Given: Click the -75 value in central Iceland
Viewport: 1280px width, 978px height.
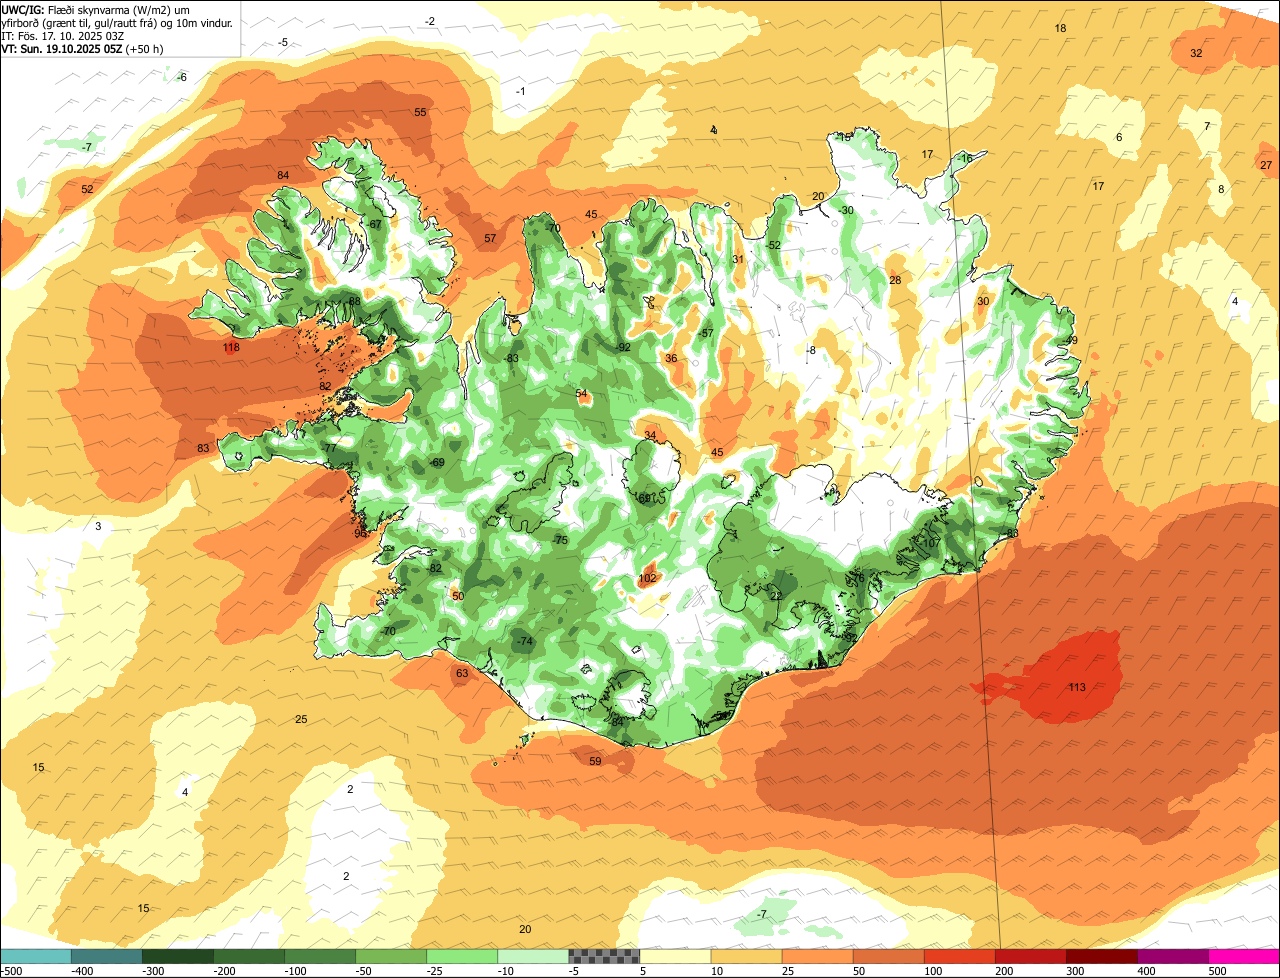Looking at the screenshot, I should click(560, 540).
